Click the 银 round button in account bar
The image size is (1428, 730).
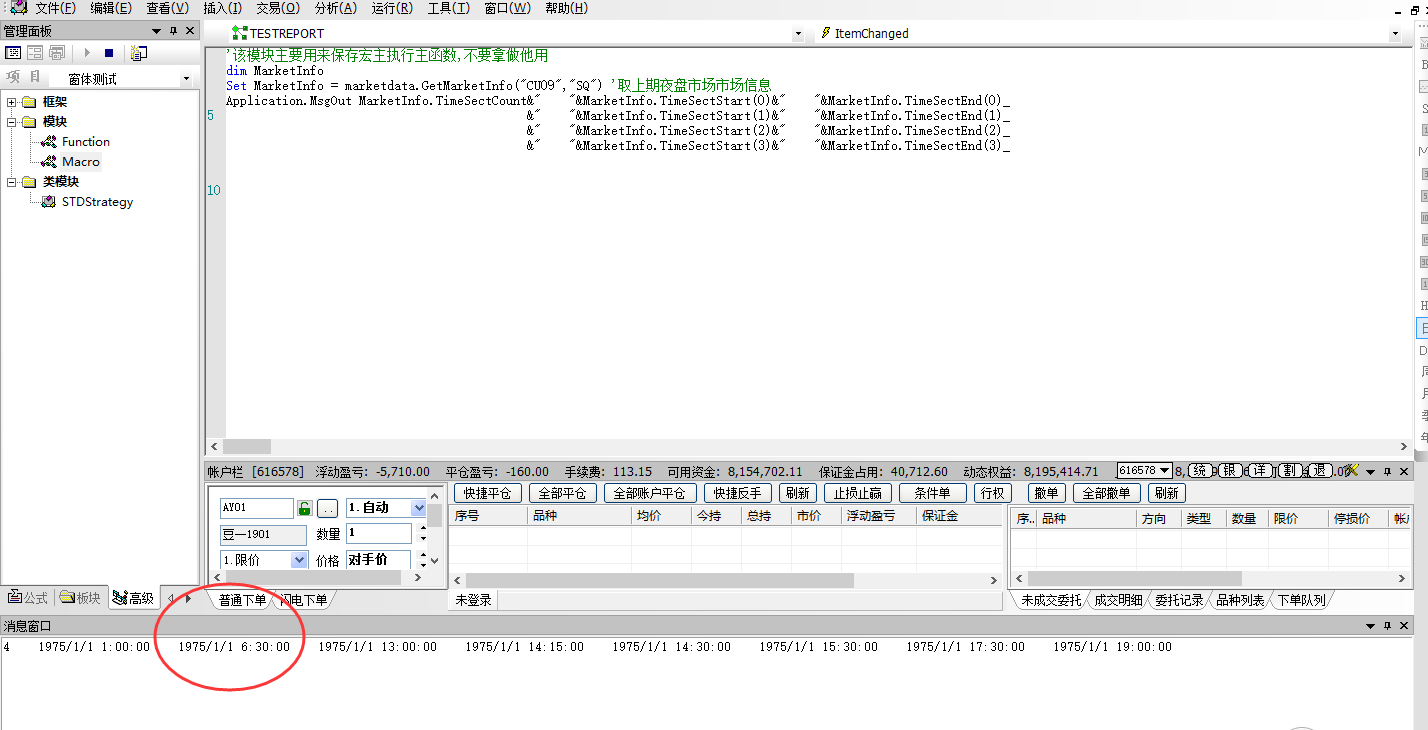[1230, 471]
